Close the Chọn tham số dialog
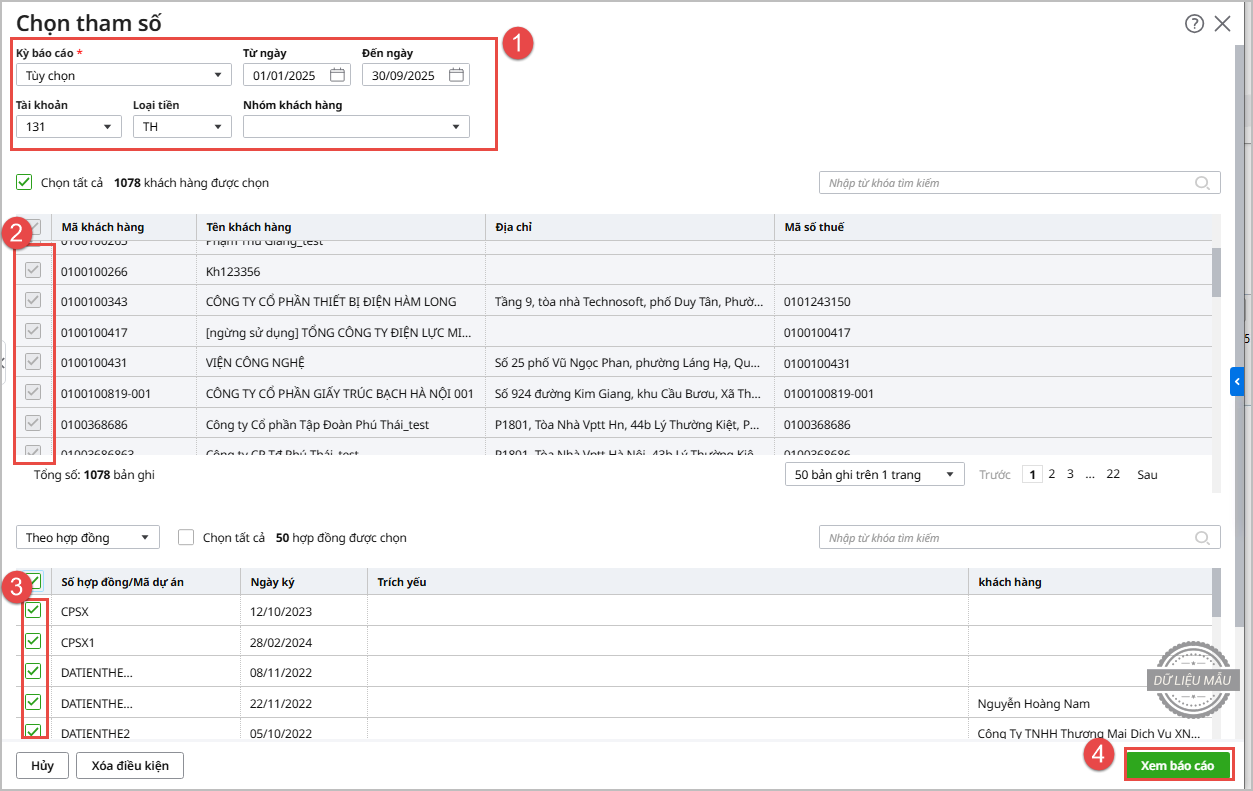The image size is (1253, 791). (1222, 24)
